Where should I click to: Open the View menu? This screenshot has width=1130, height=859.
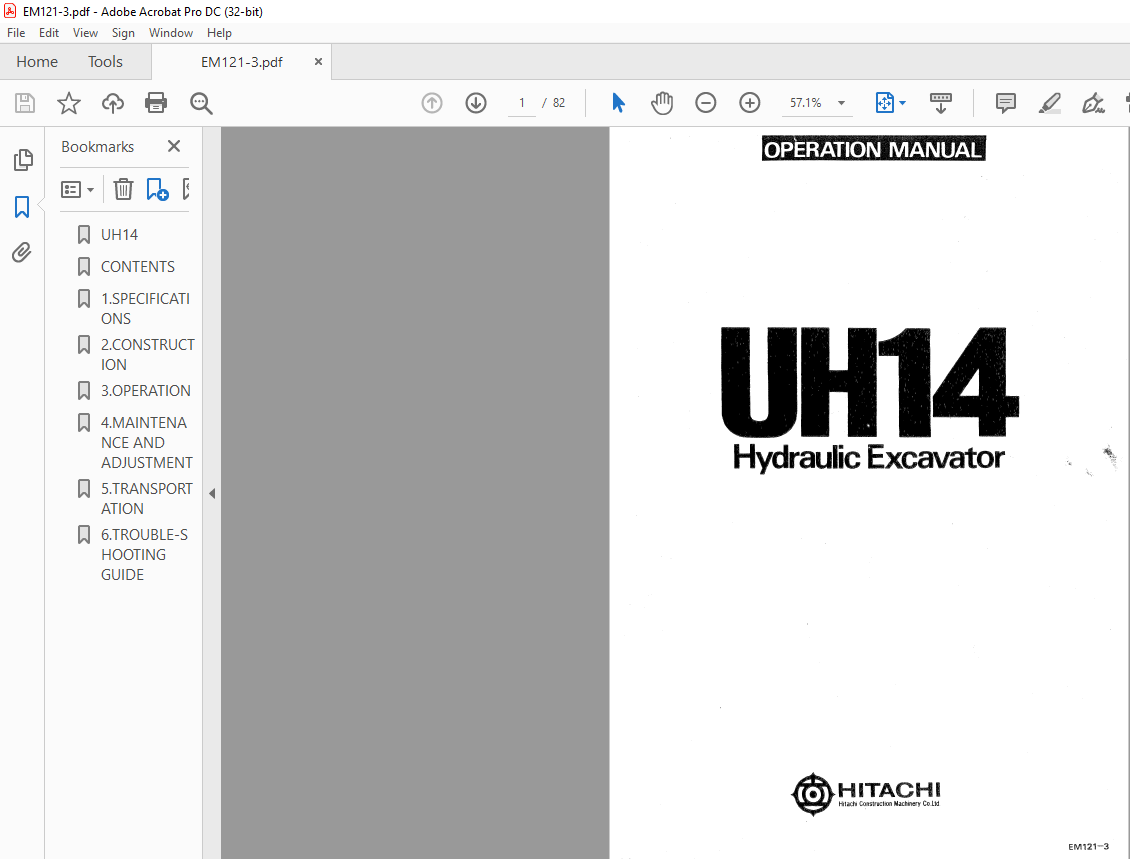(x=85, y=32)
